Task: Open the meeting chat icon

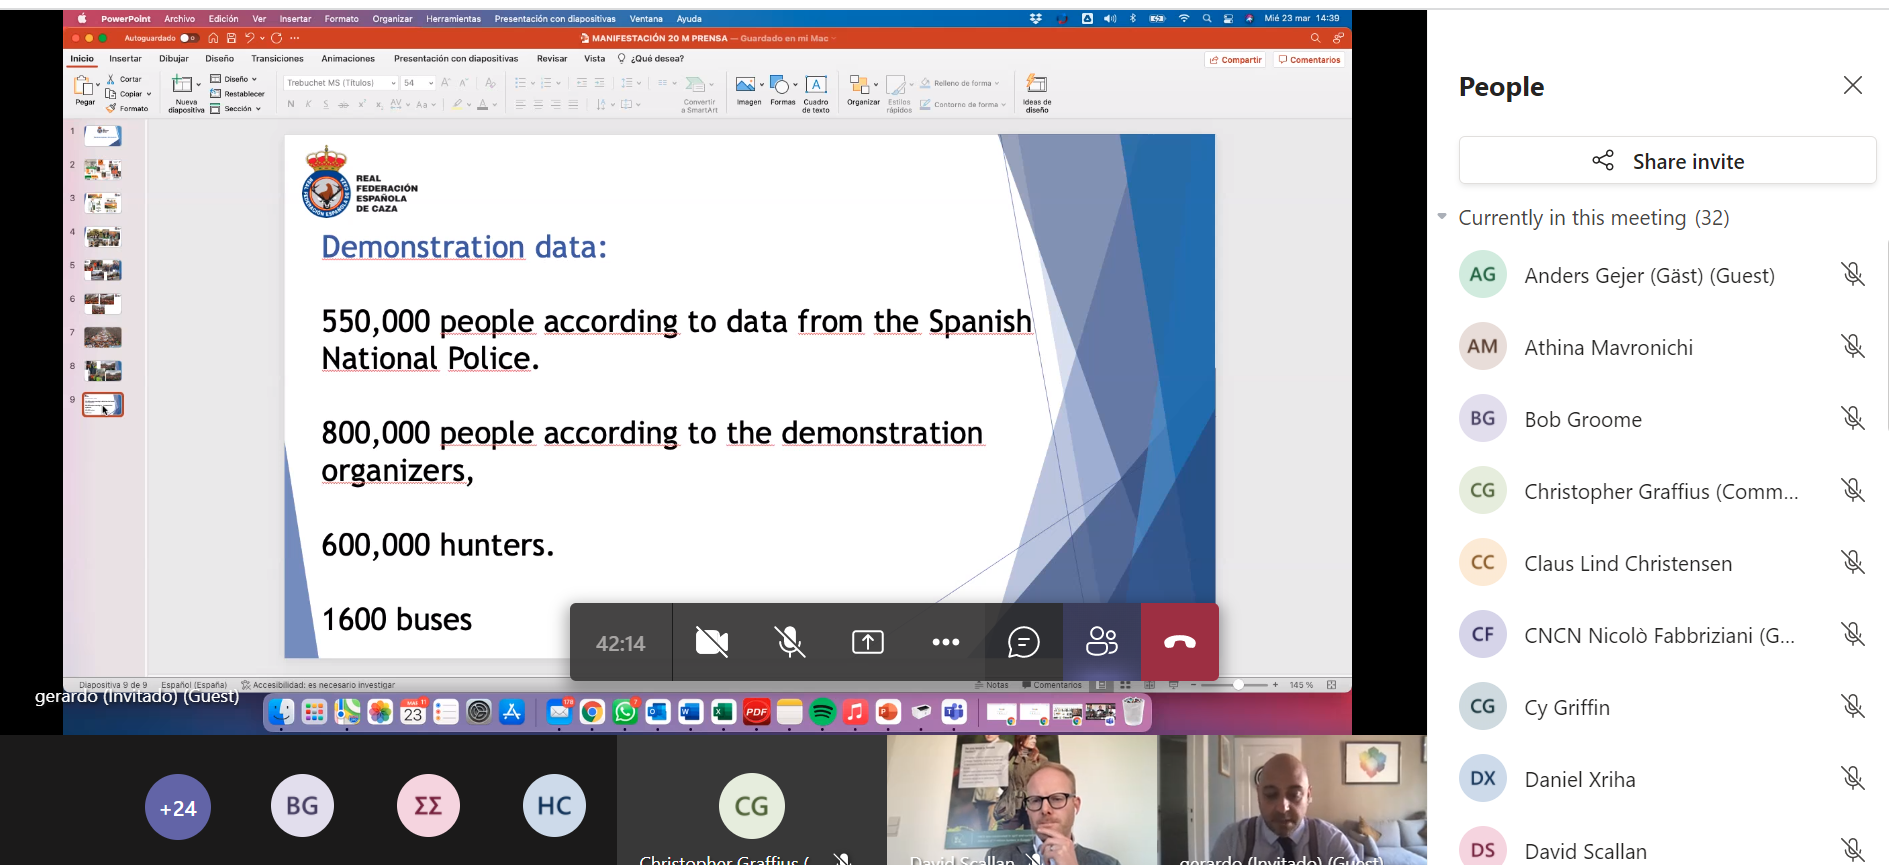Action: 1023,642
